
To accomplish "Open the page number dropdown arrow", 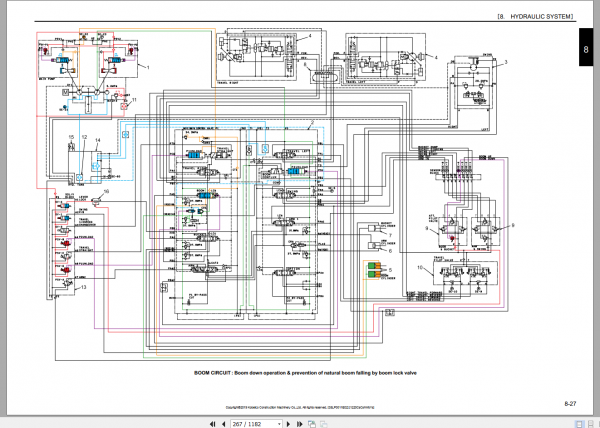I will tap(279, 424).
